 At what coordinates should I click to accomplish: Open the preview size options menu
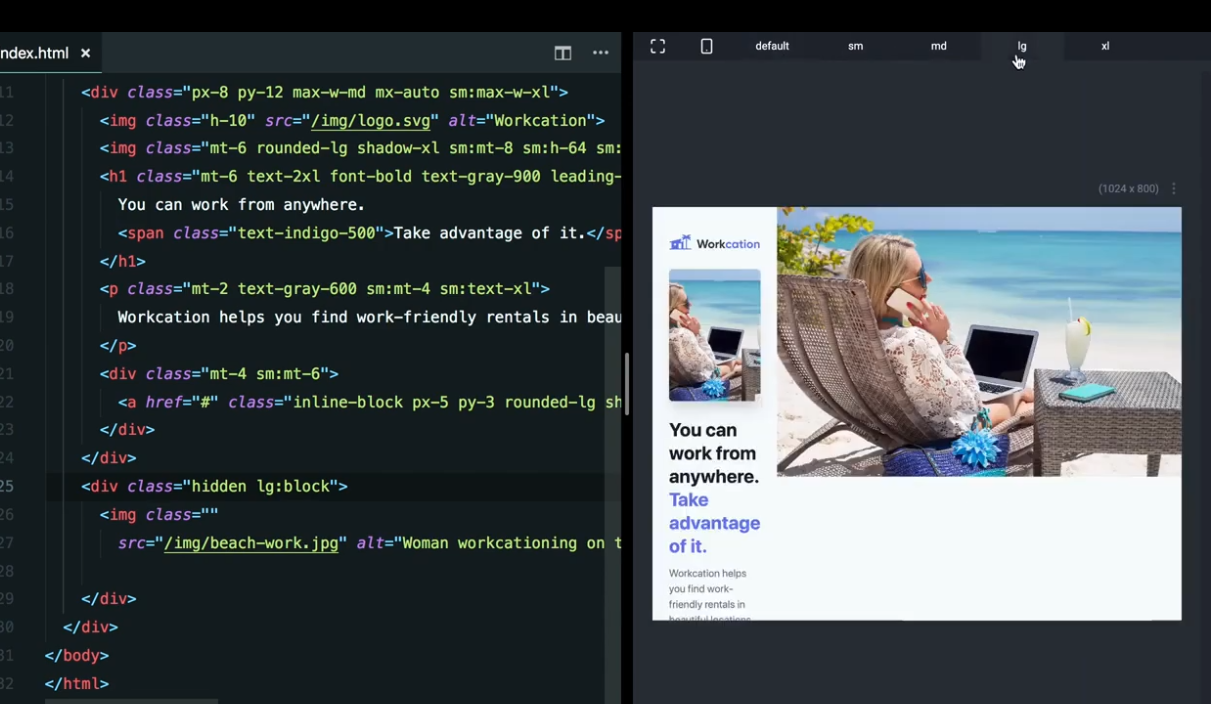click(1174, 188)
